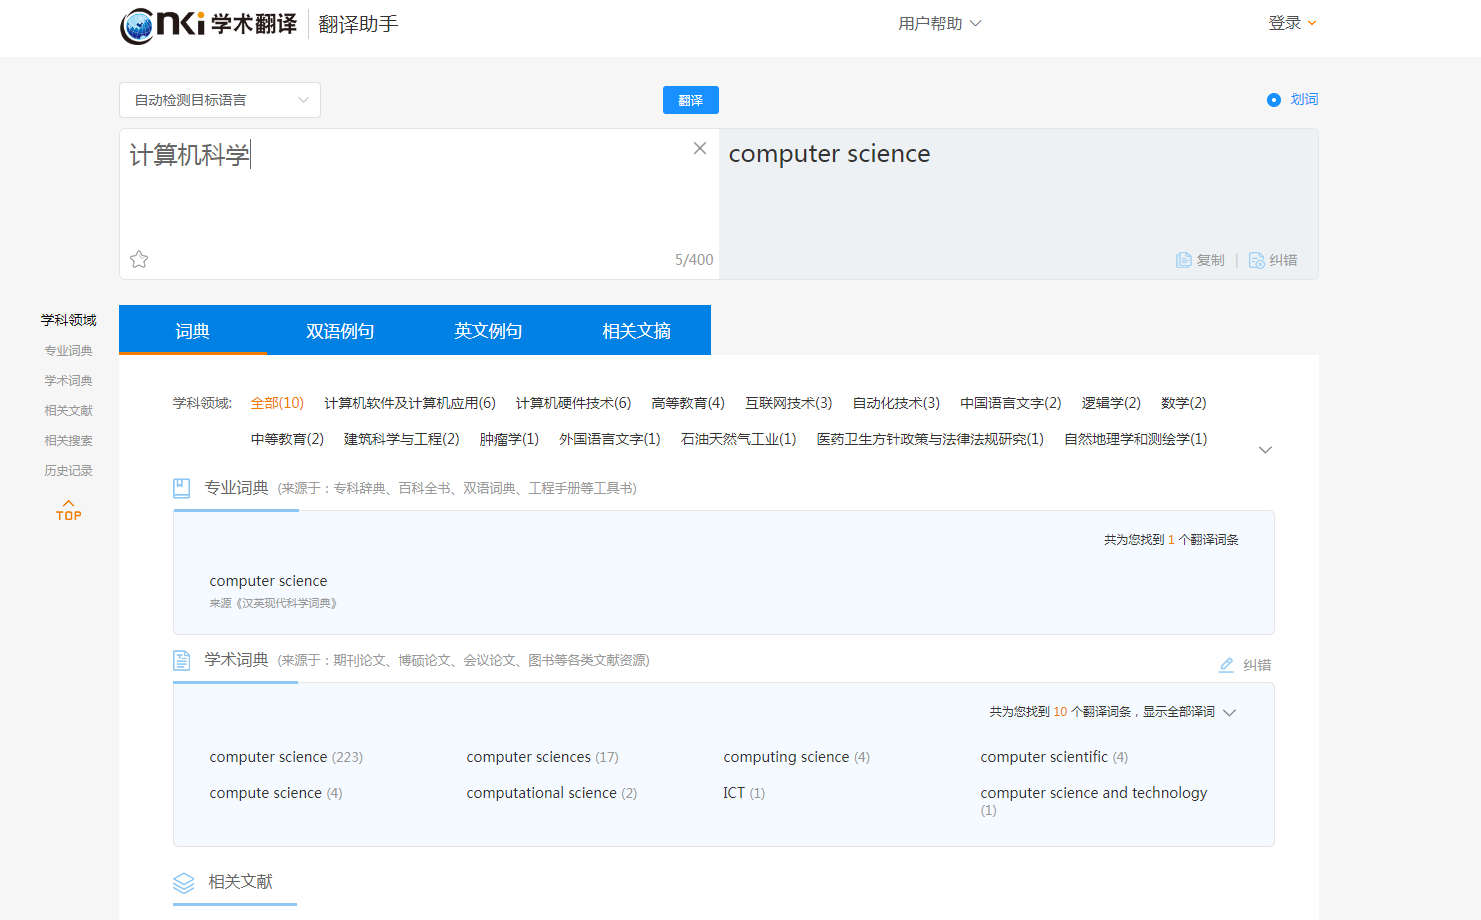The width and height of the screenshot is (1481, 920).
Task: Filter by 互联网技术(3)
Action: [x=788, y=403]
